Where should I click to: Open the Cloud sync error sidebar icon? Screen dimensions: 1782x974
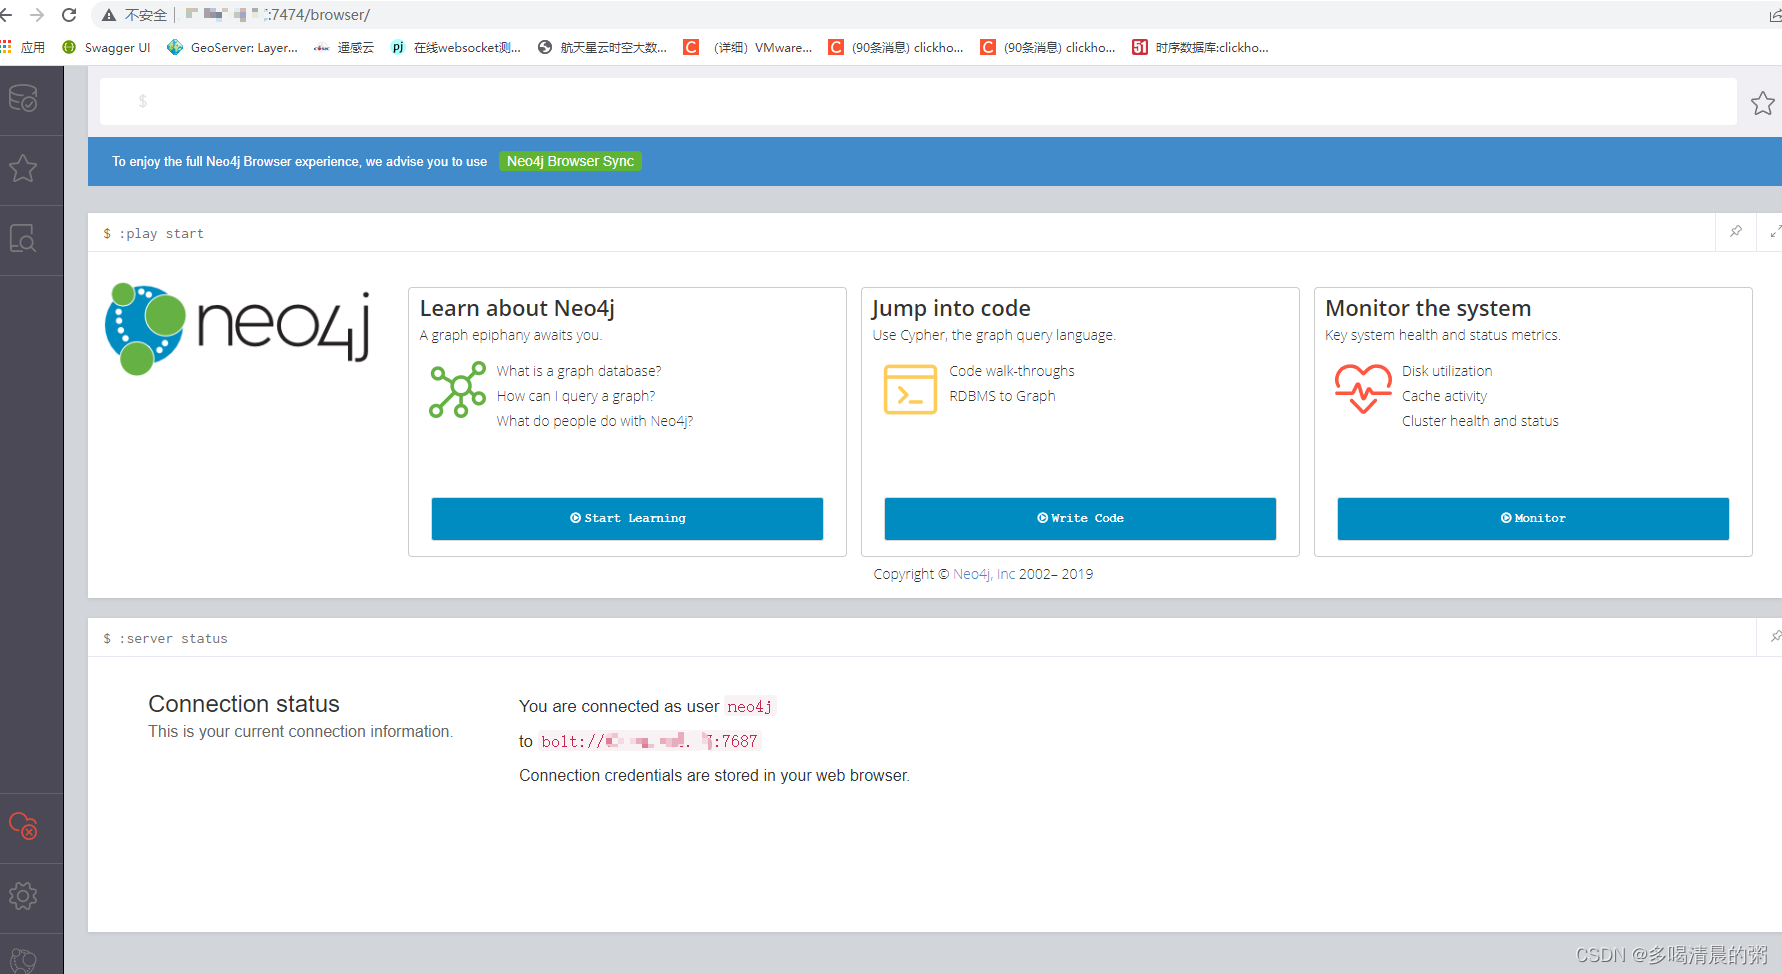click(23, 826)
